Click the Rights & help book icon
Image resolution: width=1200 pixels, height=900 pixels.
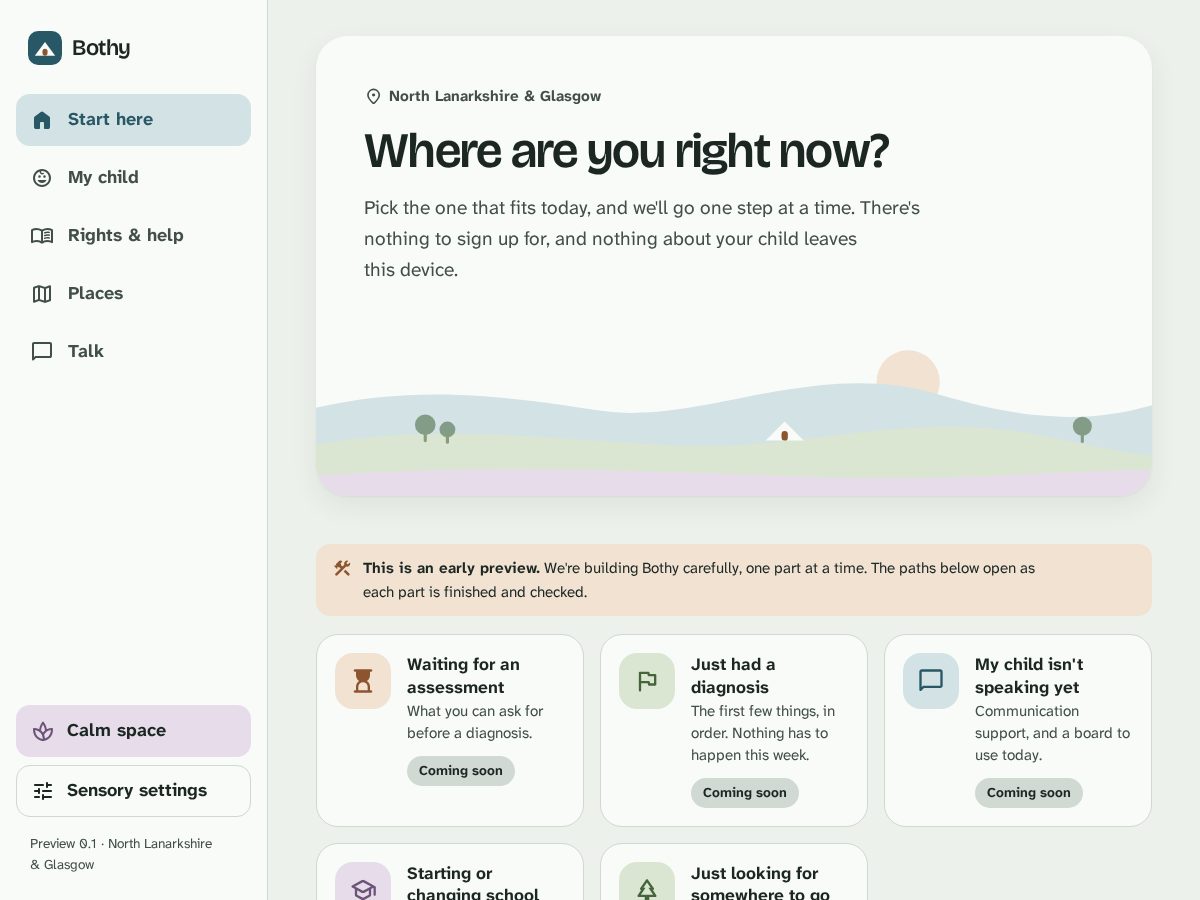tap(42, 236)
